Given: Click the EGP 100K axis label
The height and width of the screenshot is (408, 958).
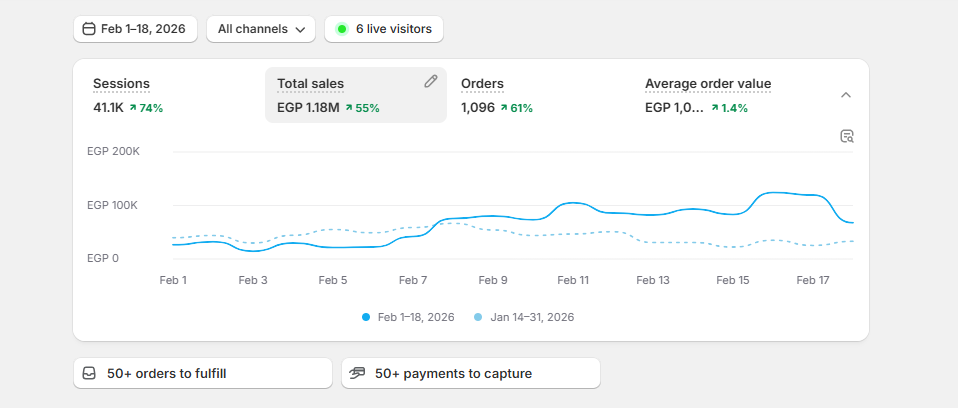Looking at the screenshot, I should click(x=112, y=205).
